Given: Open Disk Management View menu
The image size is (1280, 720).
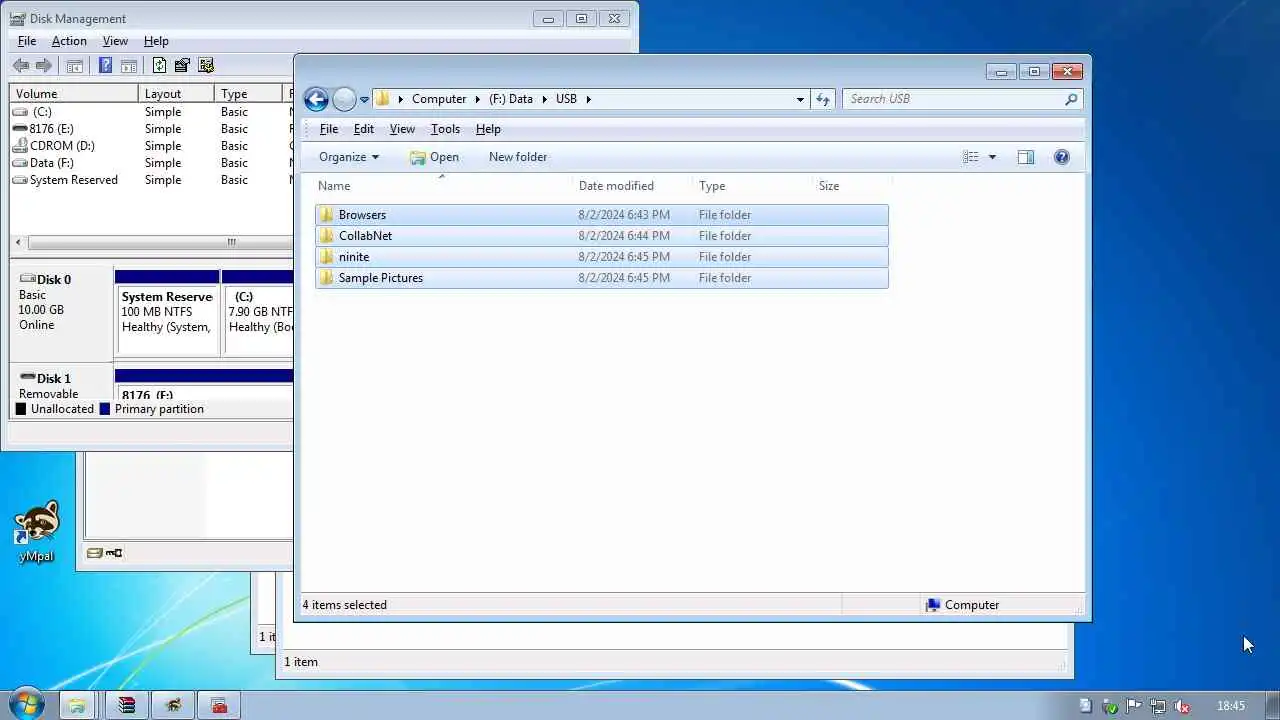Looking at the screenshot, I should pos(115,41).
